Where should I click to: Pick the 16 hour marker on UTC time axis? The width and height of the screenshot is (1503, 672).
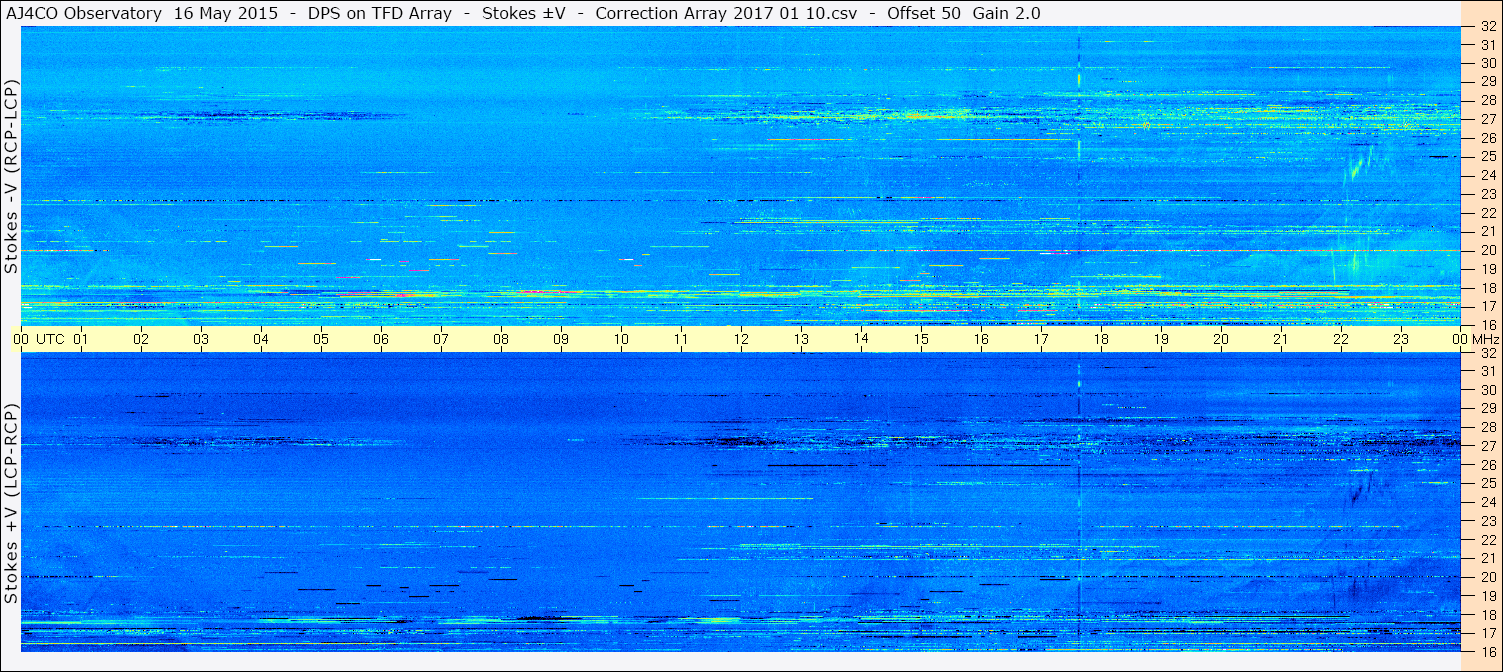pos(981,339)
